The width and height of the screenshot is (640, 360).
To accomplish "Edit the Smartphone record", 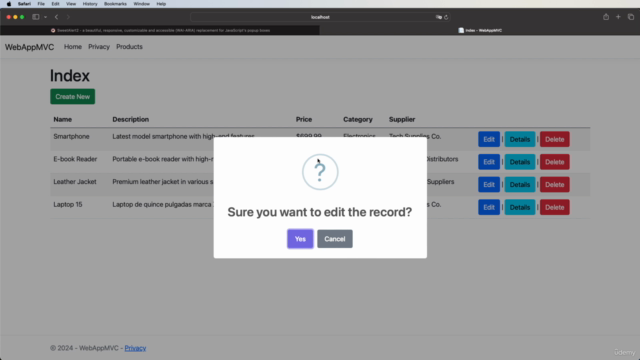I will coord(489,140).
